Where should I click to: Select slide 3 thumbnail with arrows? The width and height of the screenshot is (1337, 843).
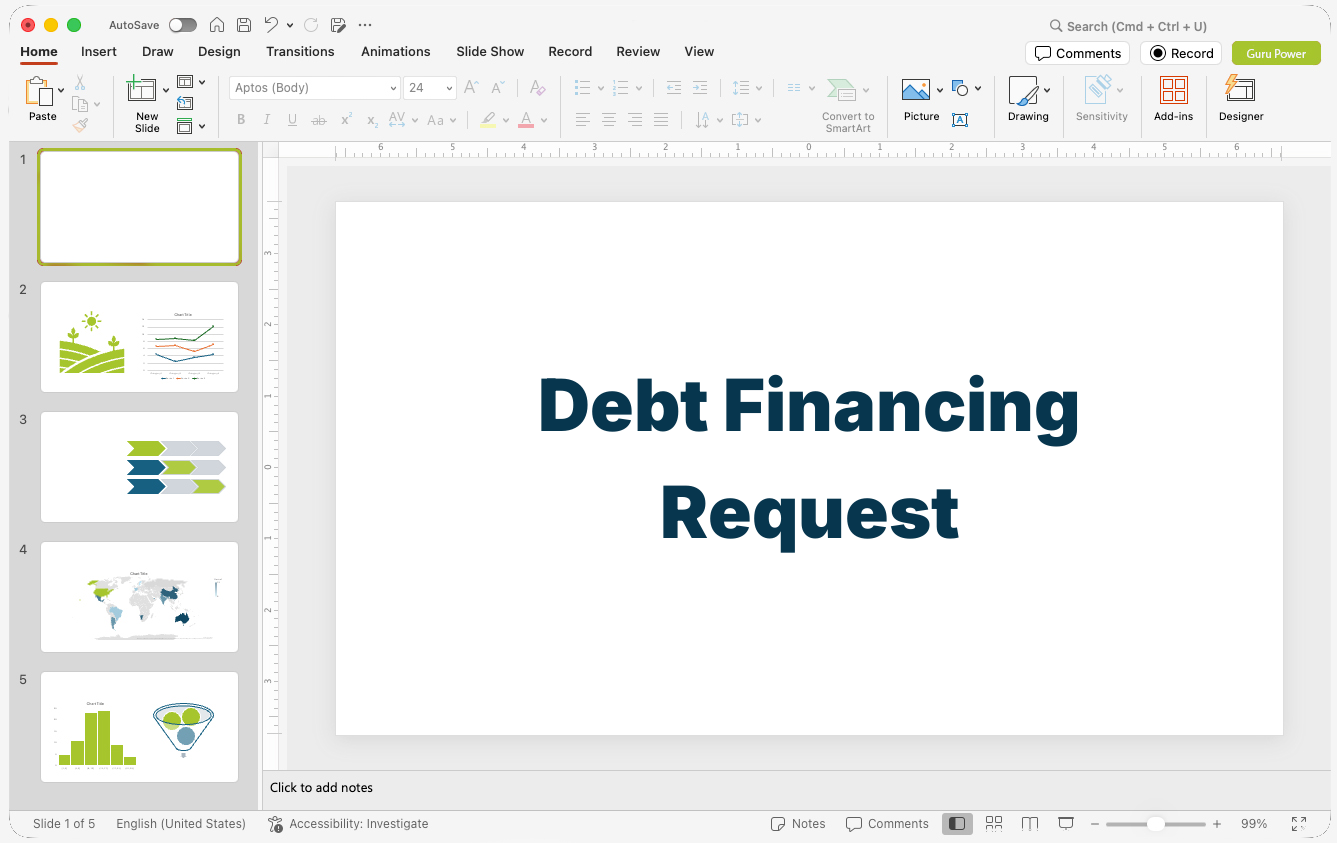click(x=139, y=467)
